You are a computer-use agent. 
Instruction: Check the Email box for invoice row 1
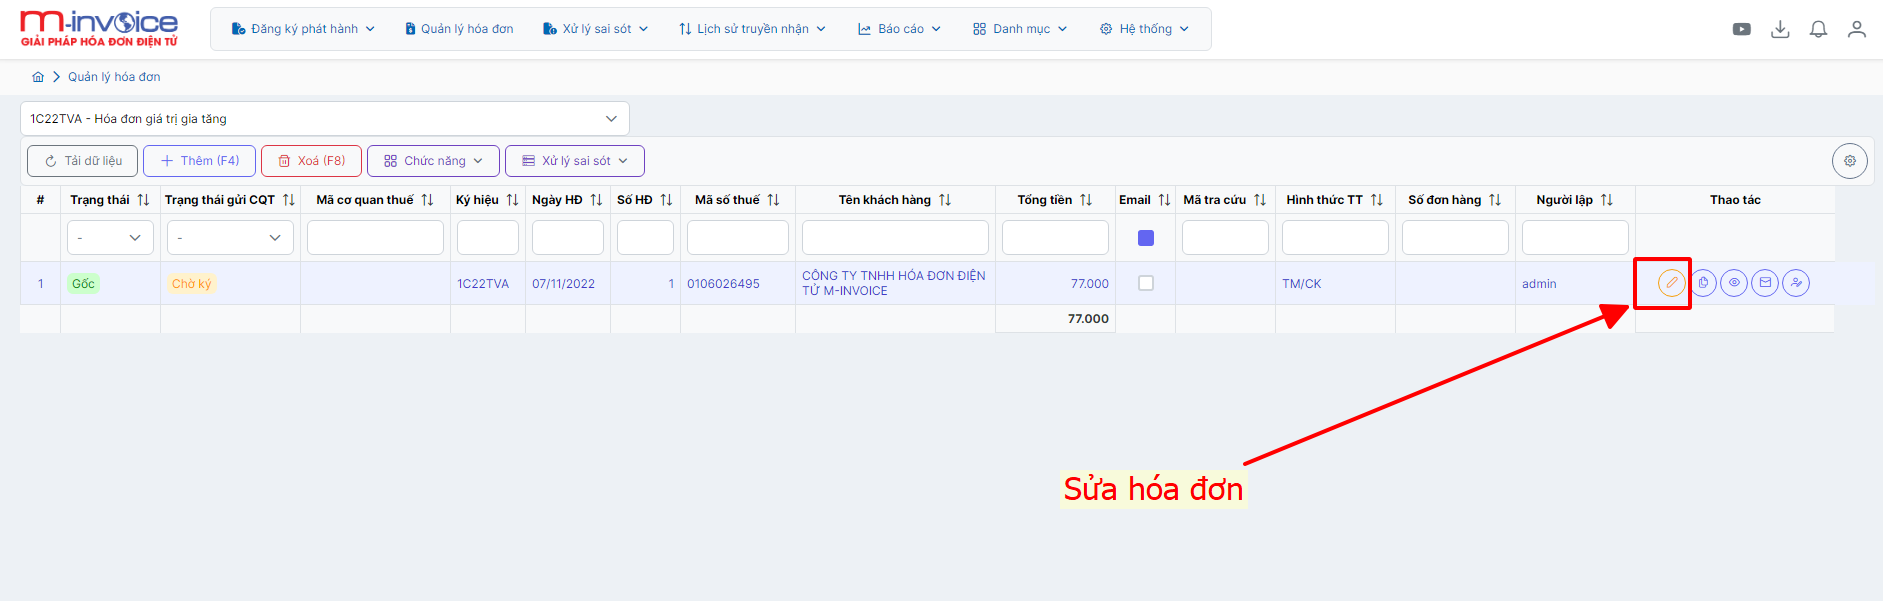click(x=1146, y=283)
